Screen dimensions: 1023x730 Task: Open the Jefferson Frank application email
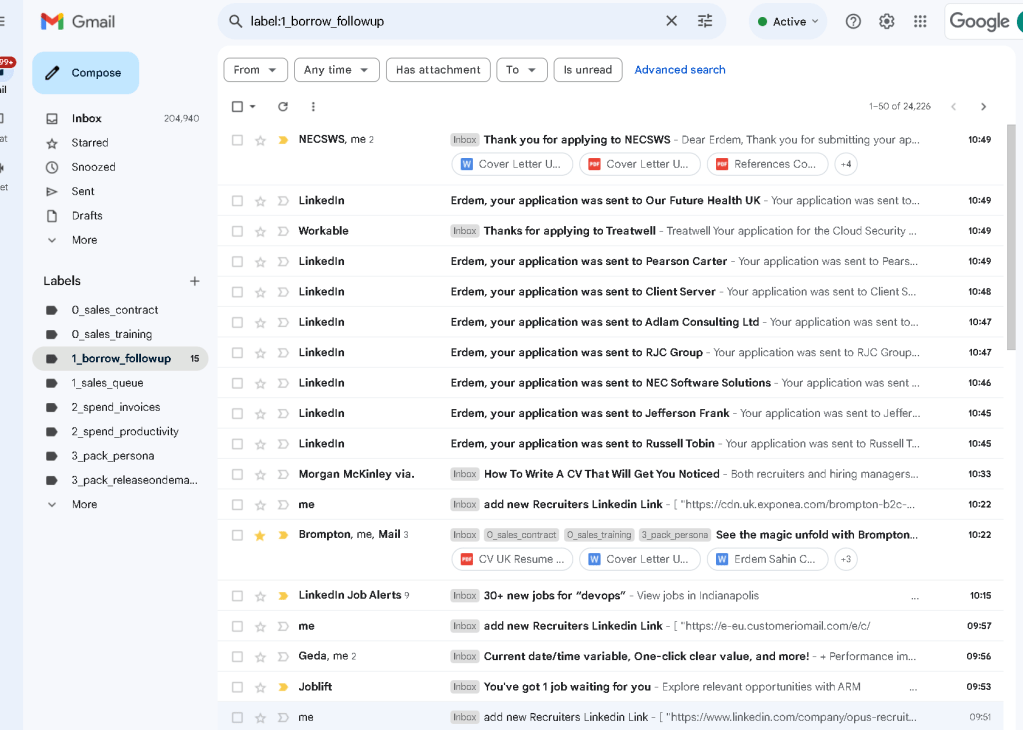click(x=611, y=414)
